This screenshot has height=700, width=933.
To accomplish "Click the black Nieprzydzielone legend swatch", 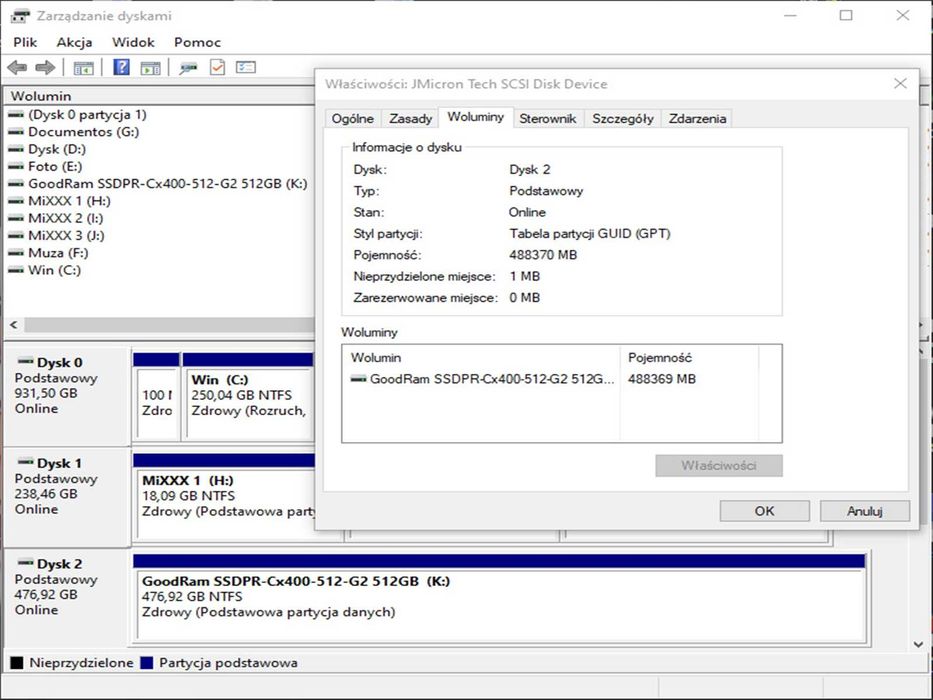I will (x=17, y=662).
